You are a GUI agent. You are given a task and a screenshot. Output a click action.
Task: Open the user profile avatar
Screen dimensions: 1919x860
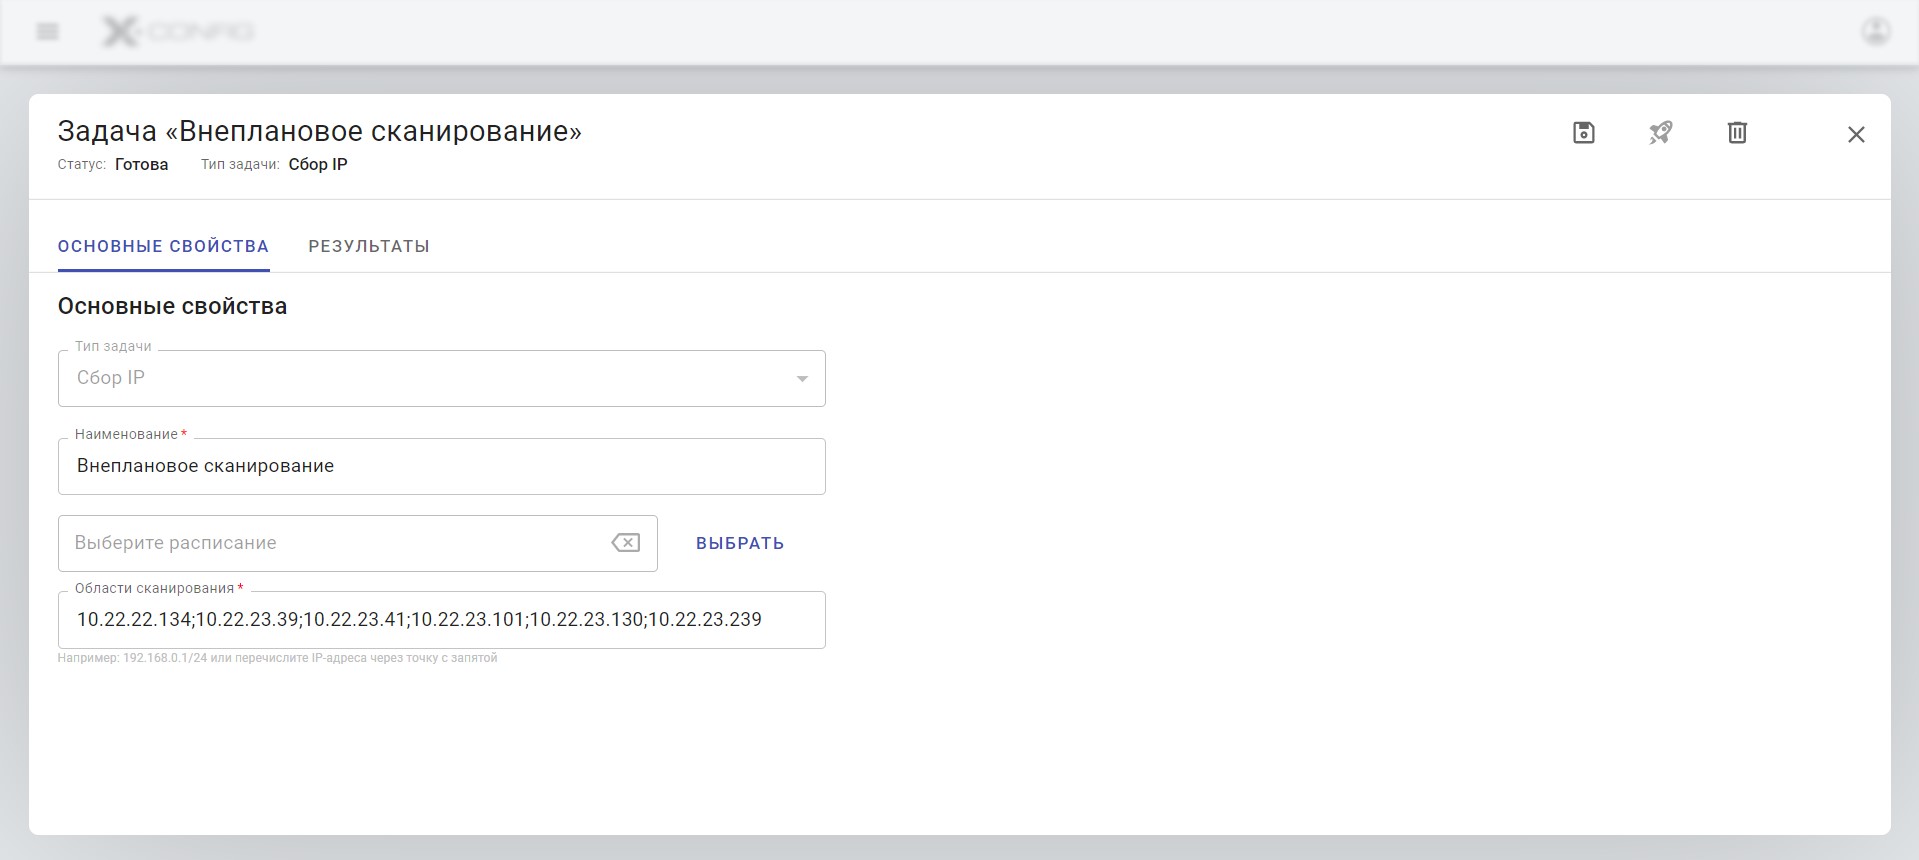click(1875, 31)
